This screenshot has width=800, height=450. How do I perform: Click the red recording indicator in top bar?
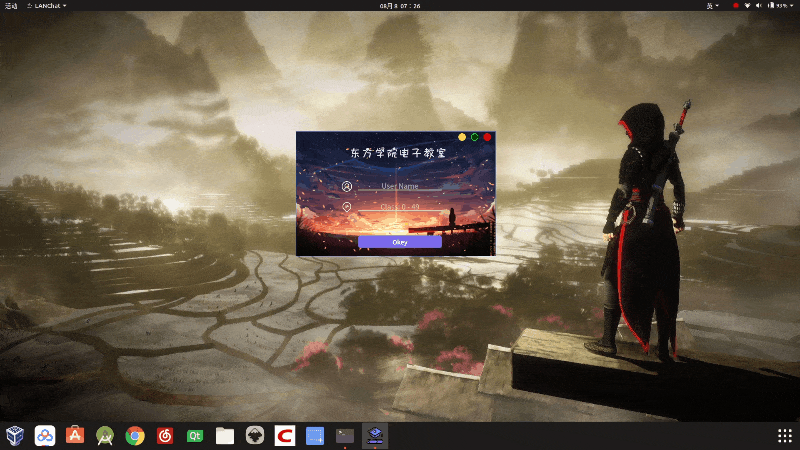click(736, 6)
